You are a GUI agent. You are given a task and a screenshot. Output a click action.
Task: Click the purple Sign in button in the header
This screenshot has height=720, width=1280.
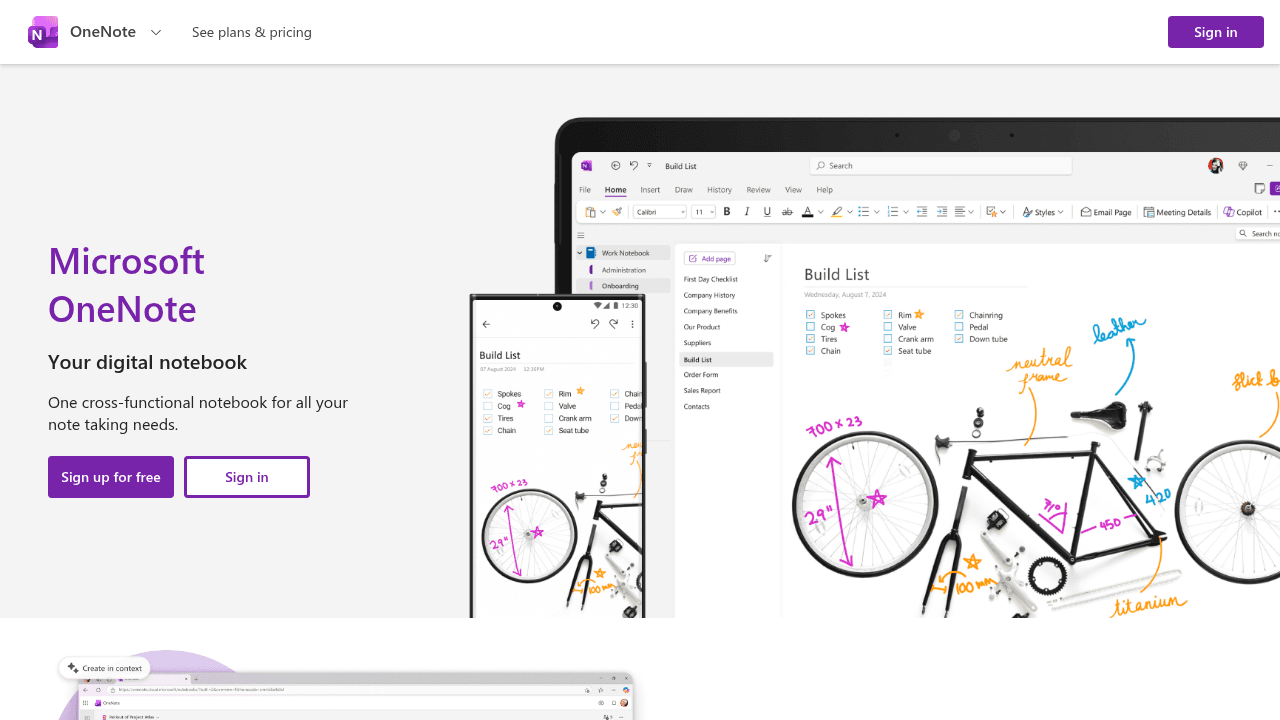[1215, 32]
